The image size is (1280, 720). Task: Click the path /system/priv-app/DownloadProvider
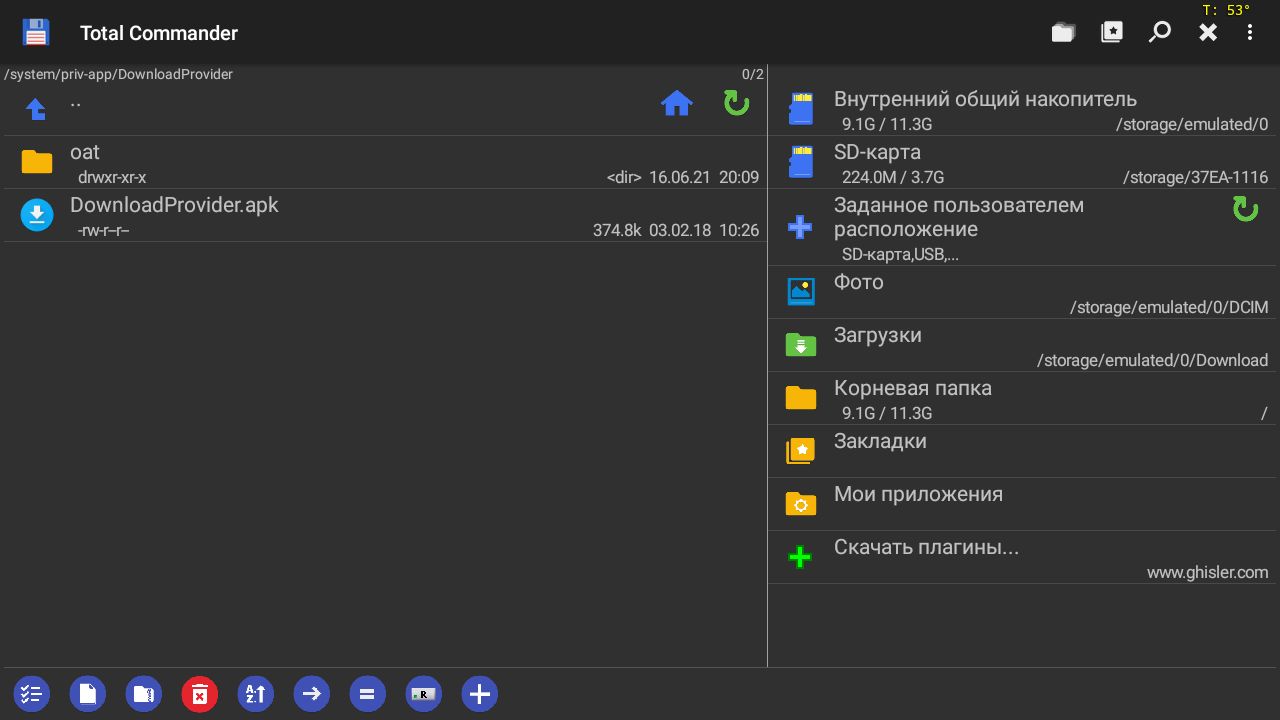(x=119, y=74)
